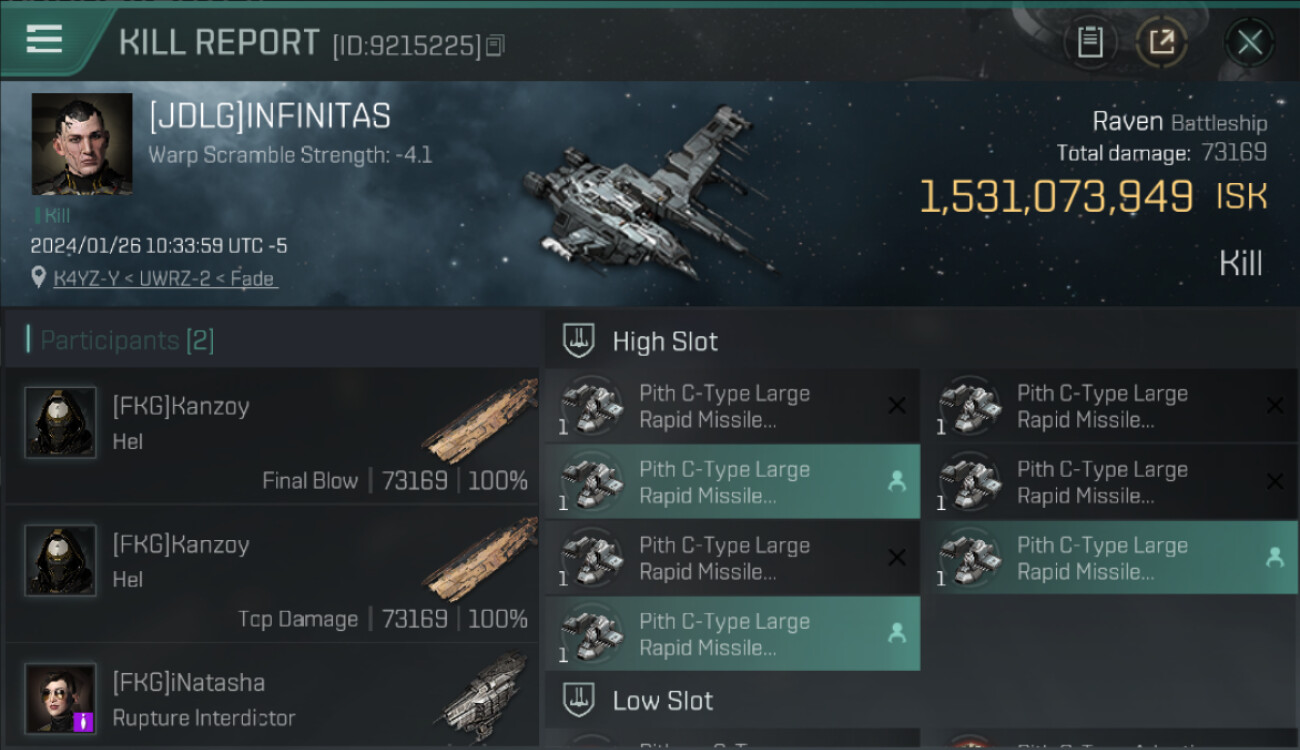Viewport: 1300px width, 750px height.
Task: Click iNatasha's pilot portrait
Action: (61, 698)
